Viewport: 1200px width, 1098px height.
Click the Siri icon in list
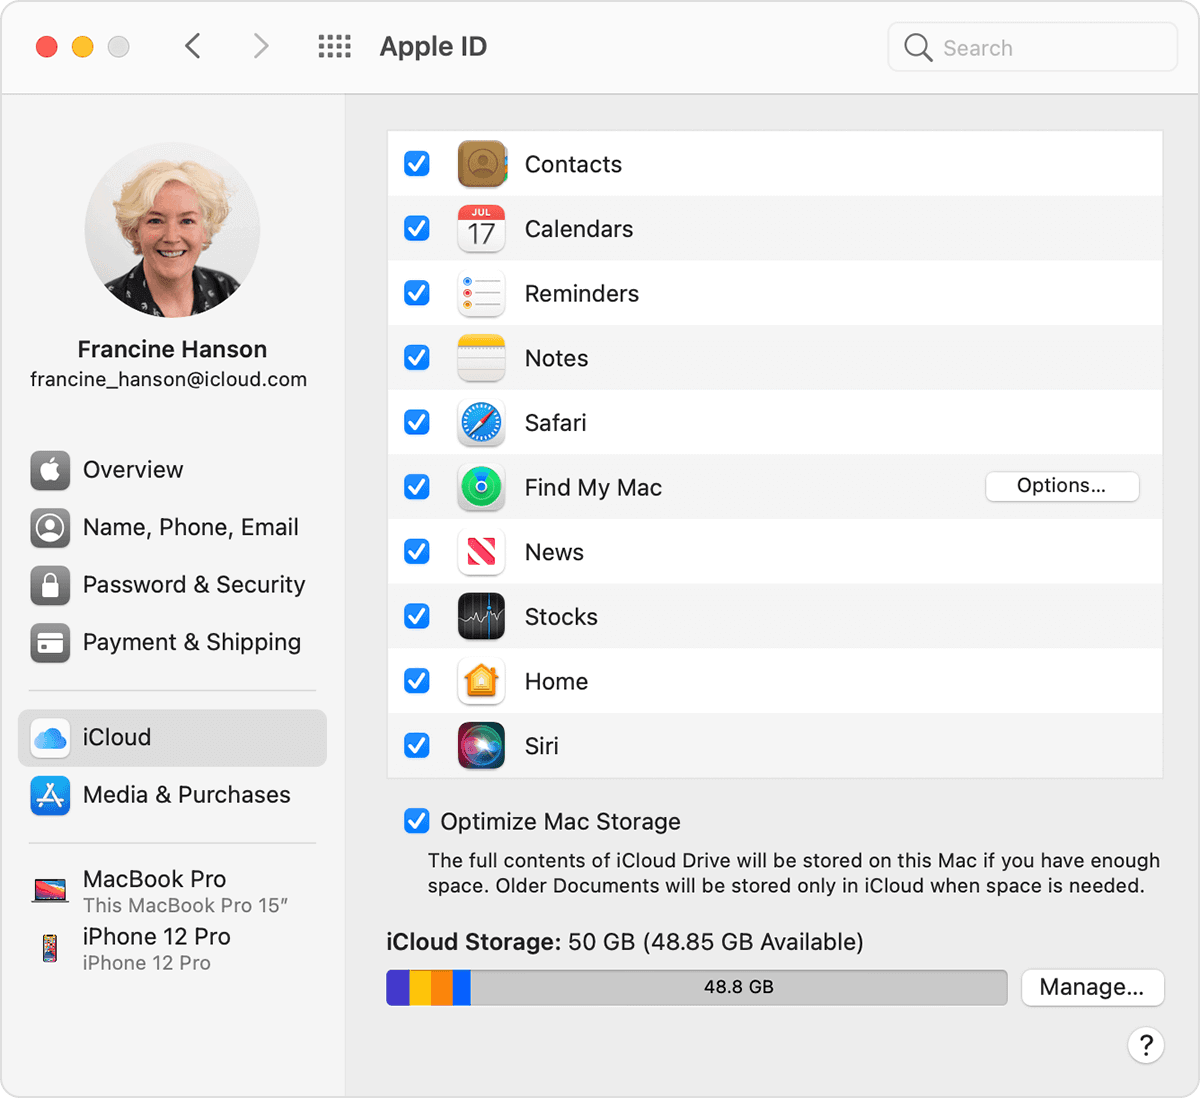pyautogui.click(x=481, y=746)
